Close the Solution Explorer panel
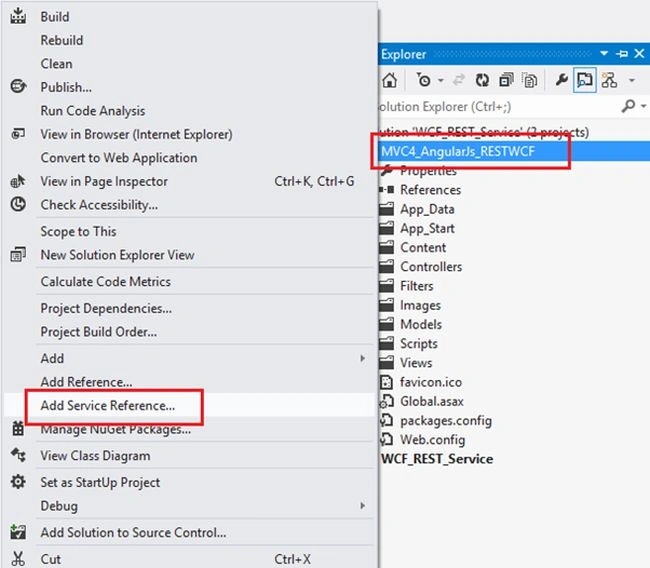Image resolution: width=650 pixels, height=568 pixels. point(640,54)
